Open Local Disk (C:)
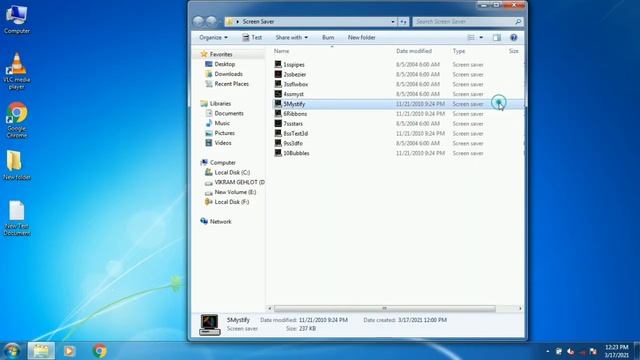This screenshot has width=640, height=360. (x=232, y=172)
